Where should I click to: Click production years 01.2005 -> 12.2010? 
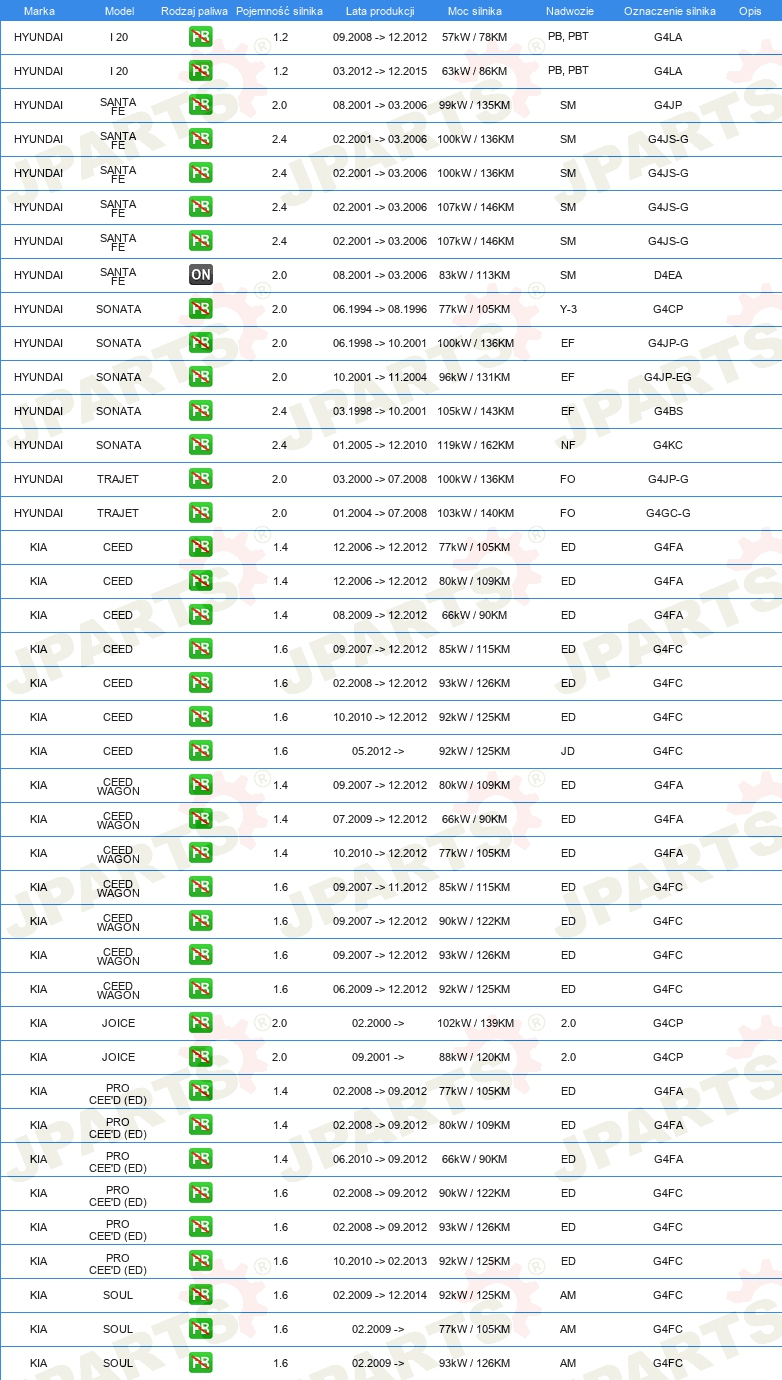(x=380, y=445)
